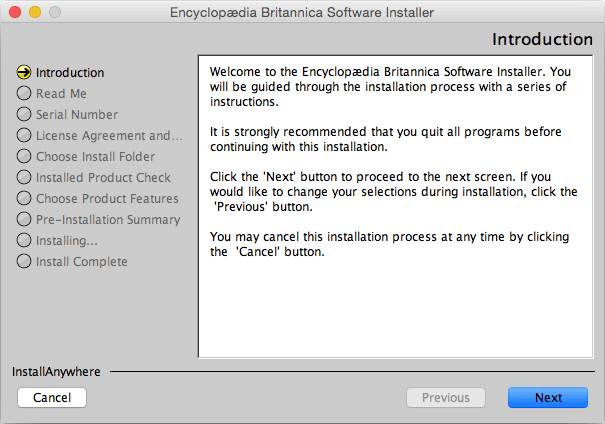The width and height of the screenshot is (605, 424).
Task: Select the Serial Number step label
Action: (77, 115)
